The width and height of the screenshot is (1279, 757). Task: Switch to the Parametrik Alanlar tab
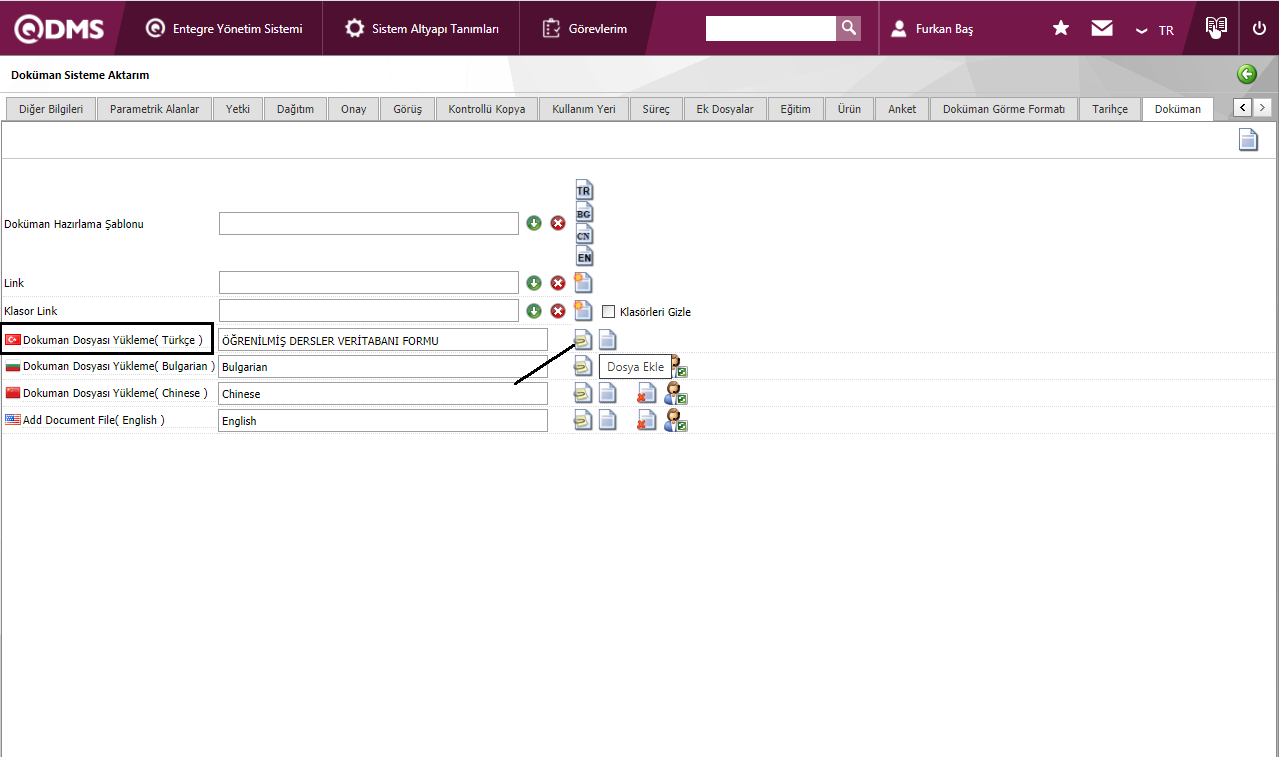click(154, 109)
